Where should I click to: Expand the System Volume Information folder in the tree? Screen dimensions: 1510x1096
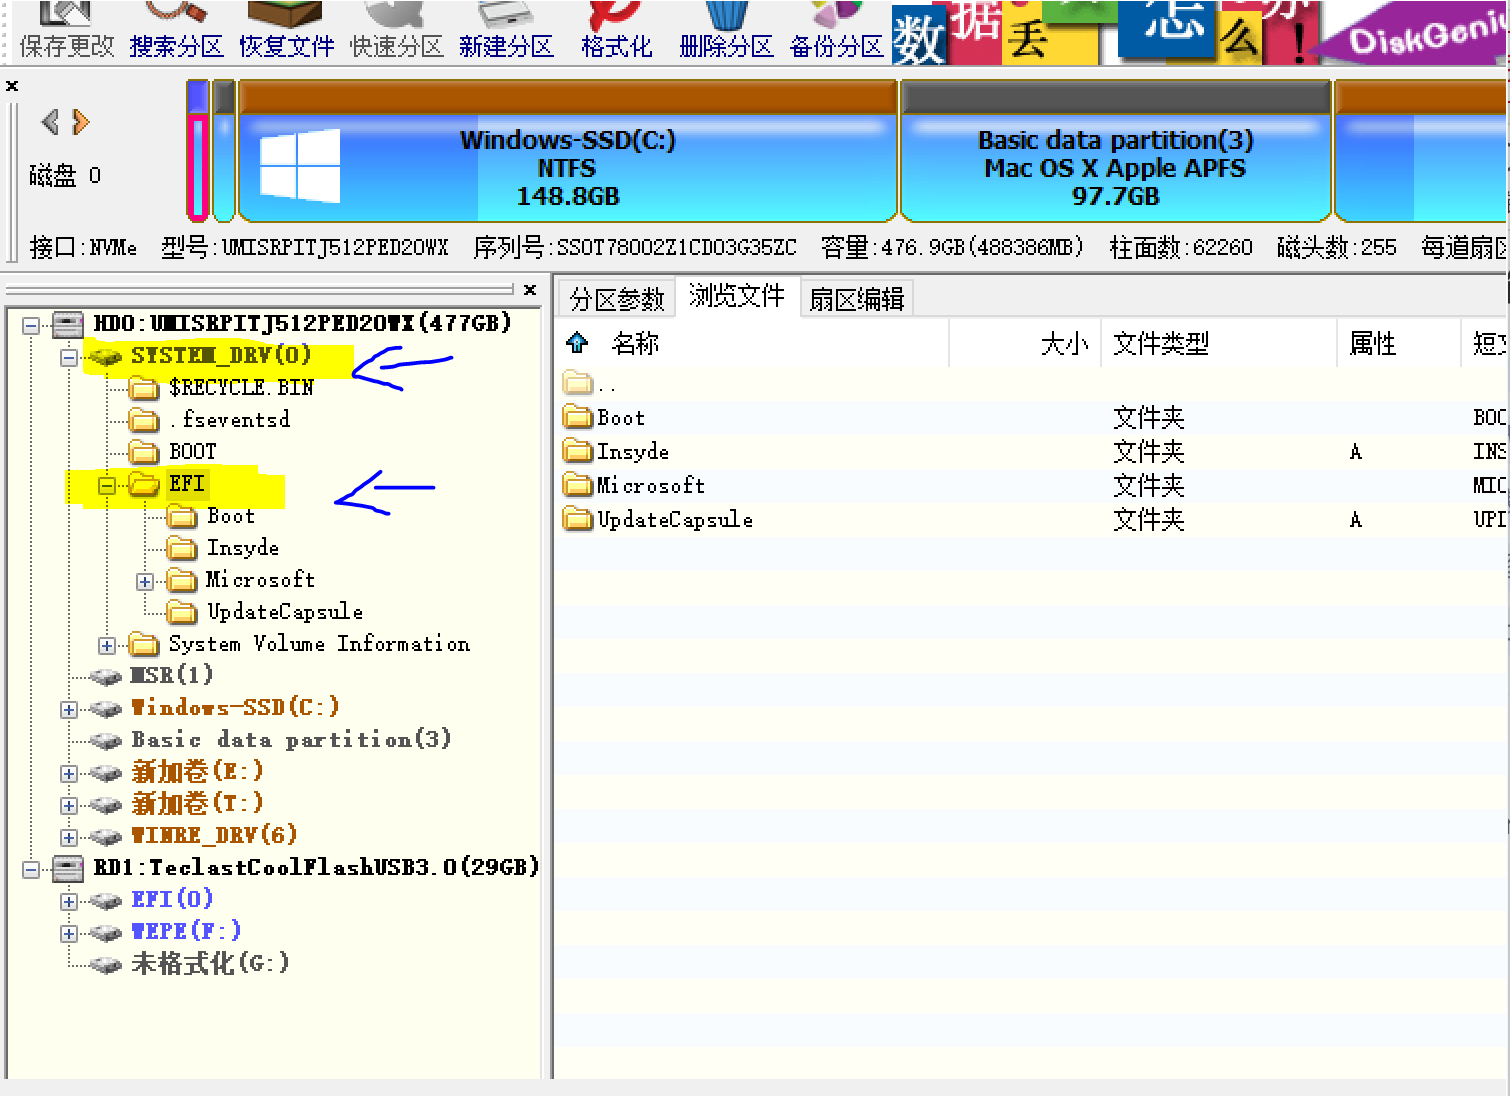(107, 646)
